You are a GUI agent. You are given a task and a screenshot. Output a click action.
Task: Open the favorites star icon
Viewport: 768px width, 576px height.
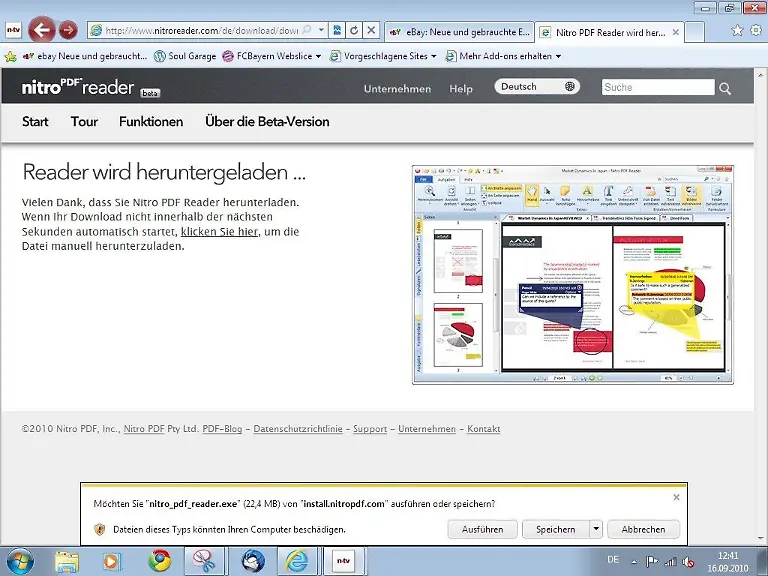738,30
